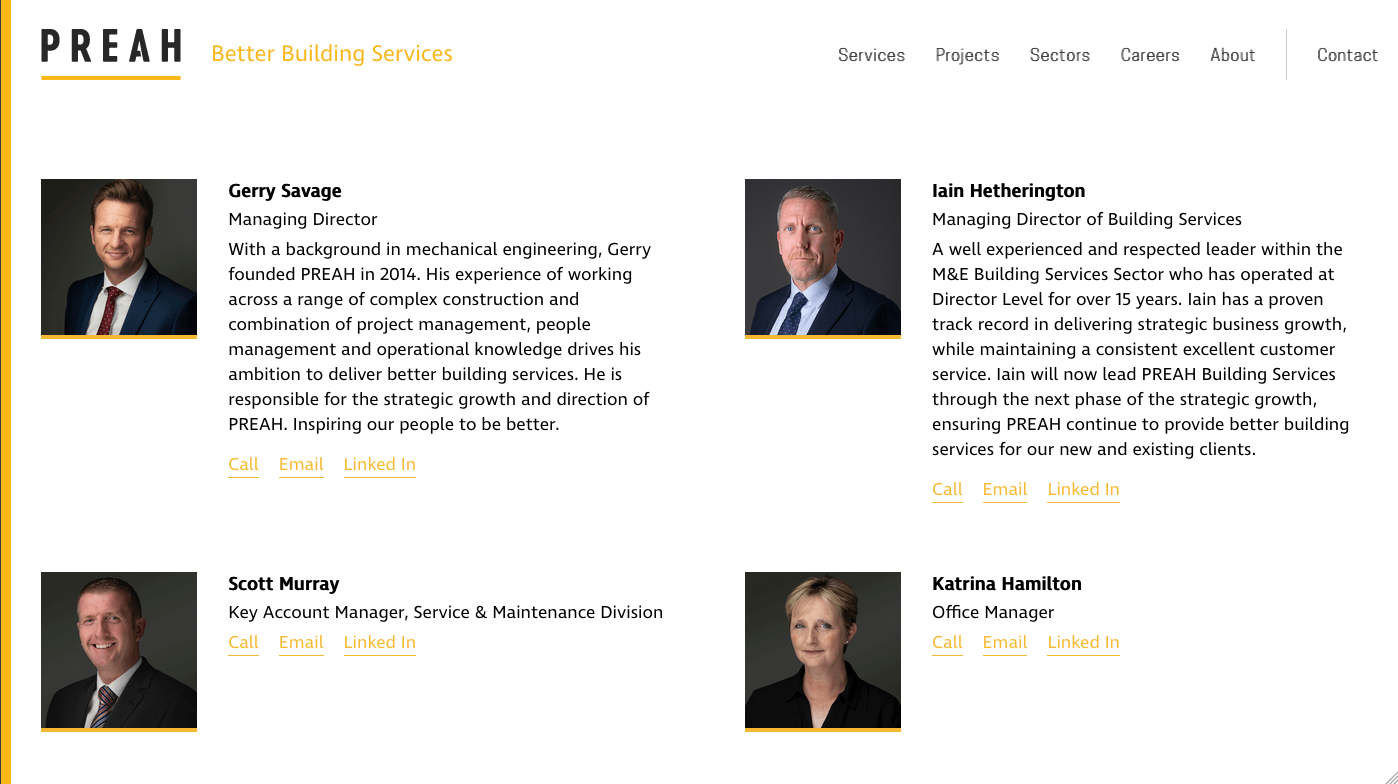Click the Better Building Services tagline

332,54
